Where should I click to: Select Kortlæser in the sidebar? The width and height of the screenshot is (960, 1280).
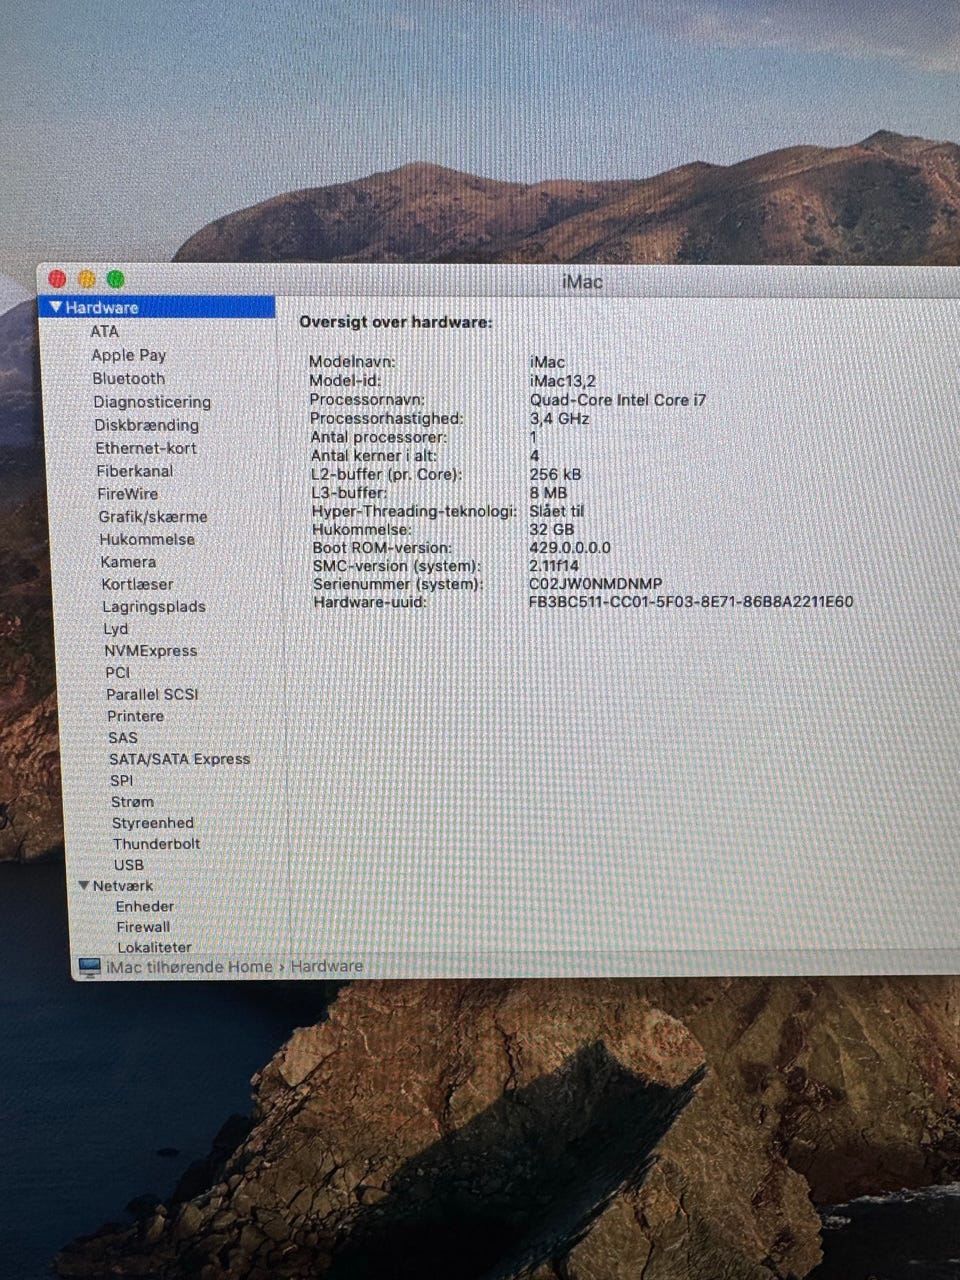[x=138, y=584]
